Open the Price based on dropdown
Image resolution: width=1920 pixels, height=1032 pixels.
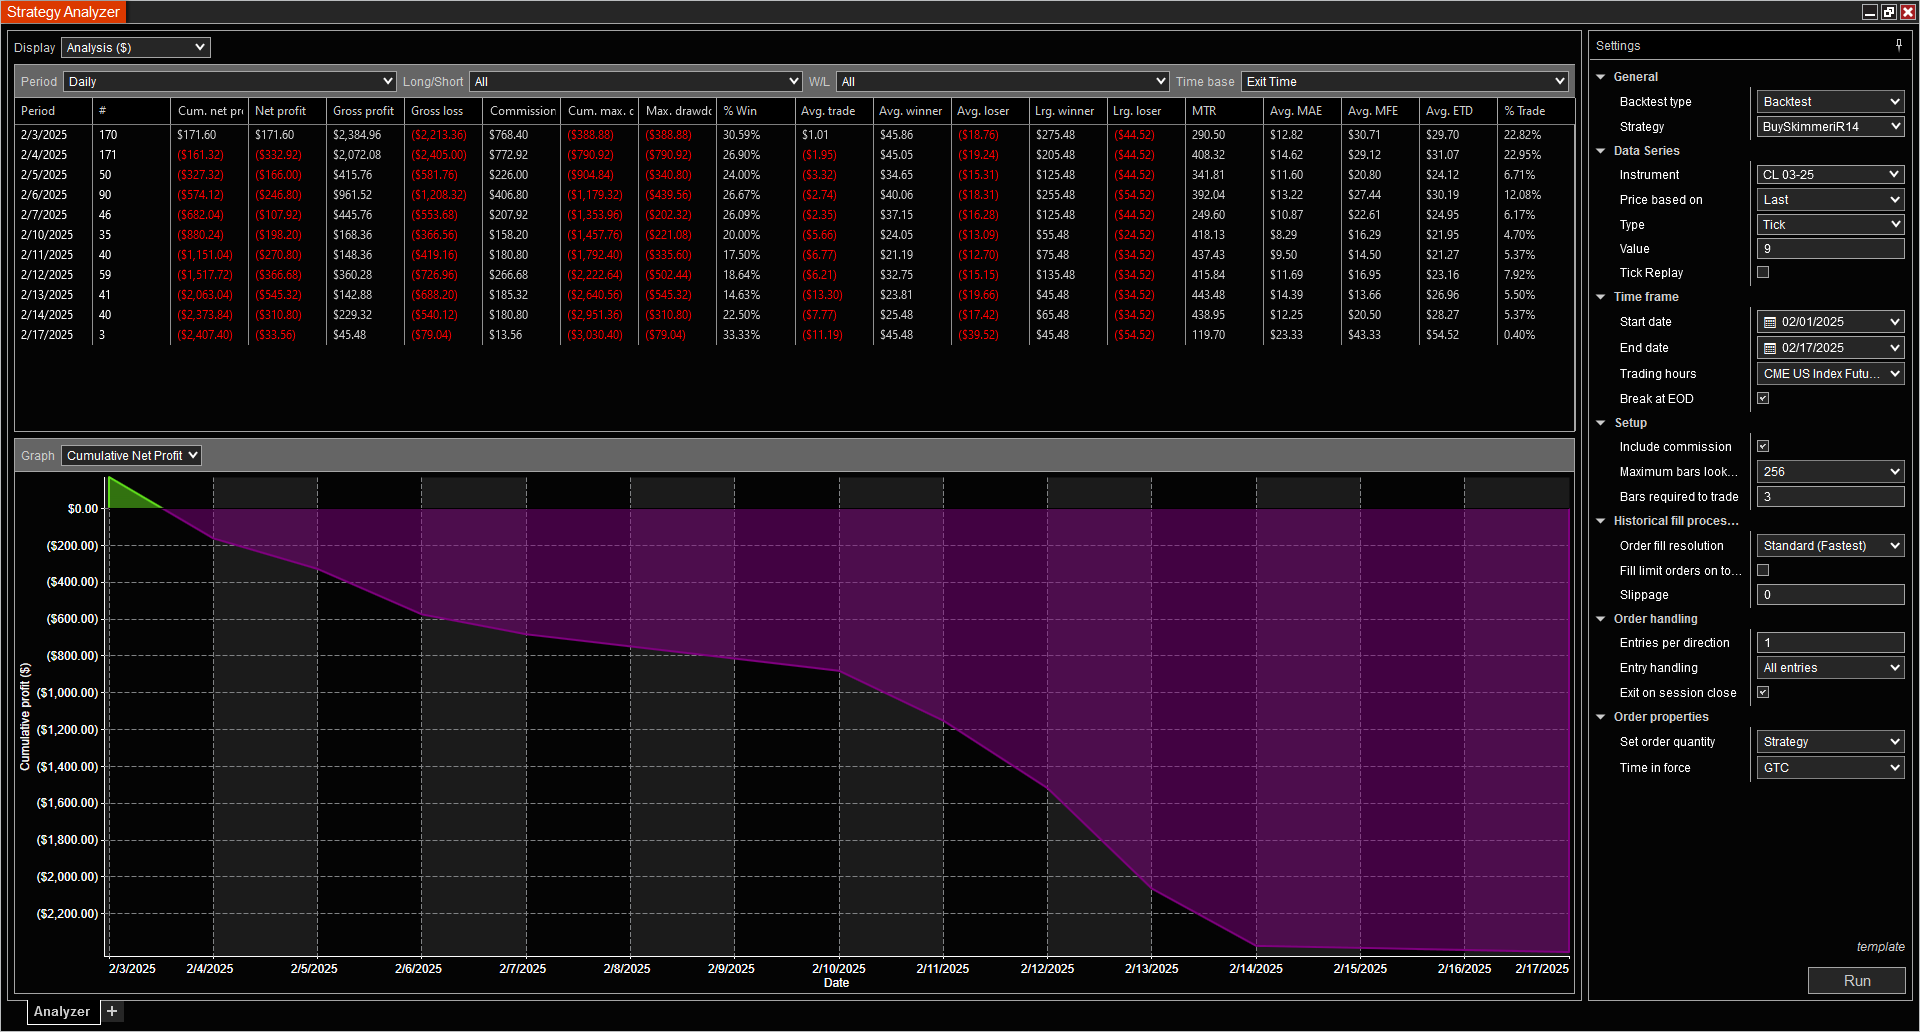click(x=1830, y=200)
